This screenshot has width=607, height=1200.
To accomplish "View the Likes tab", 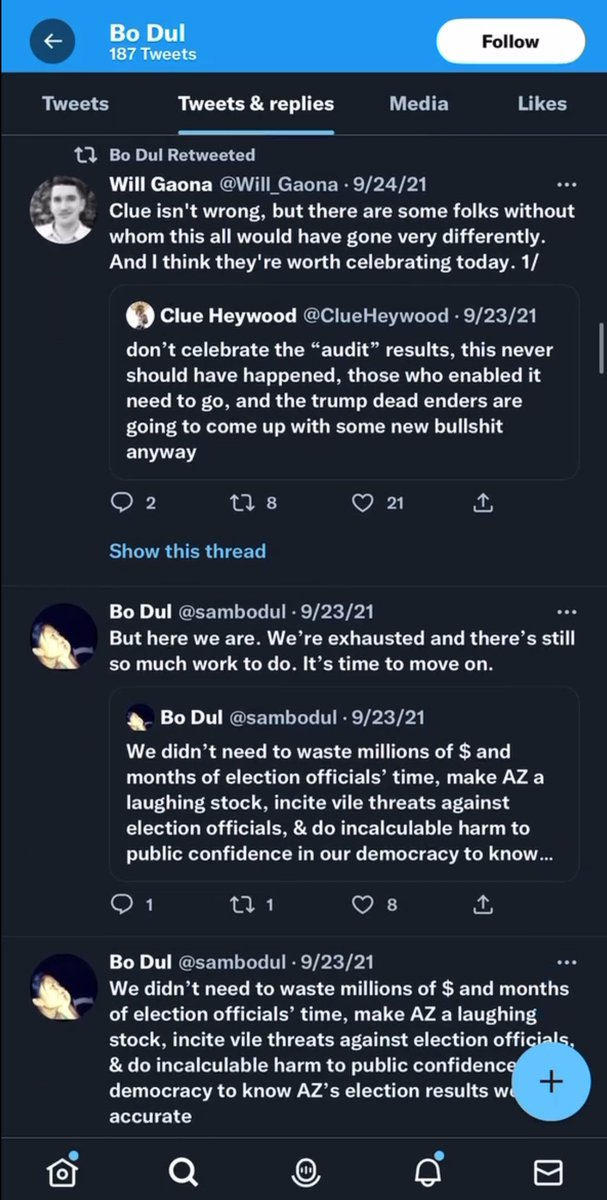I will click(x=542, y=103).
